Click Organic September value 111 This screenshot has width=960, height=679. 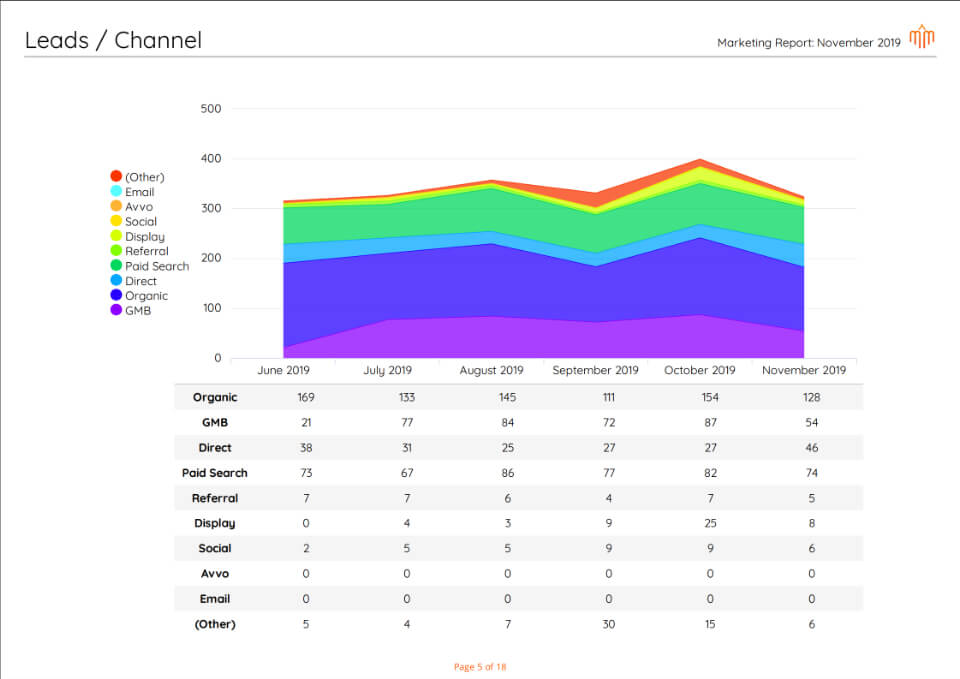click(x=609, y=397)
